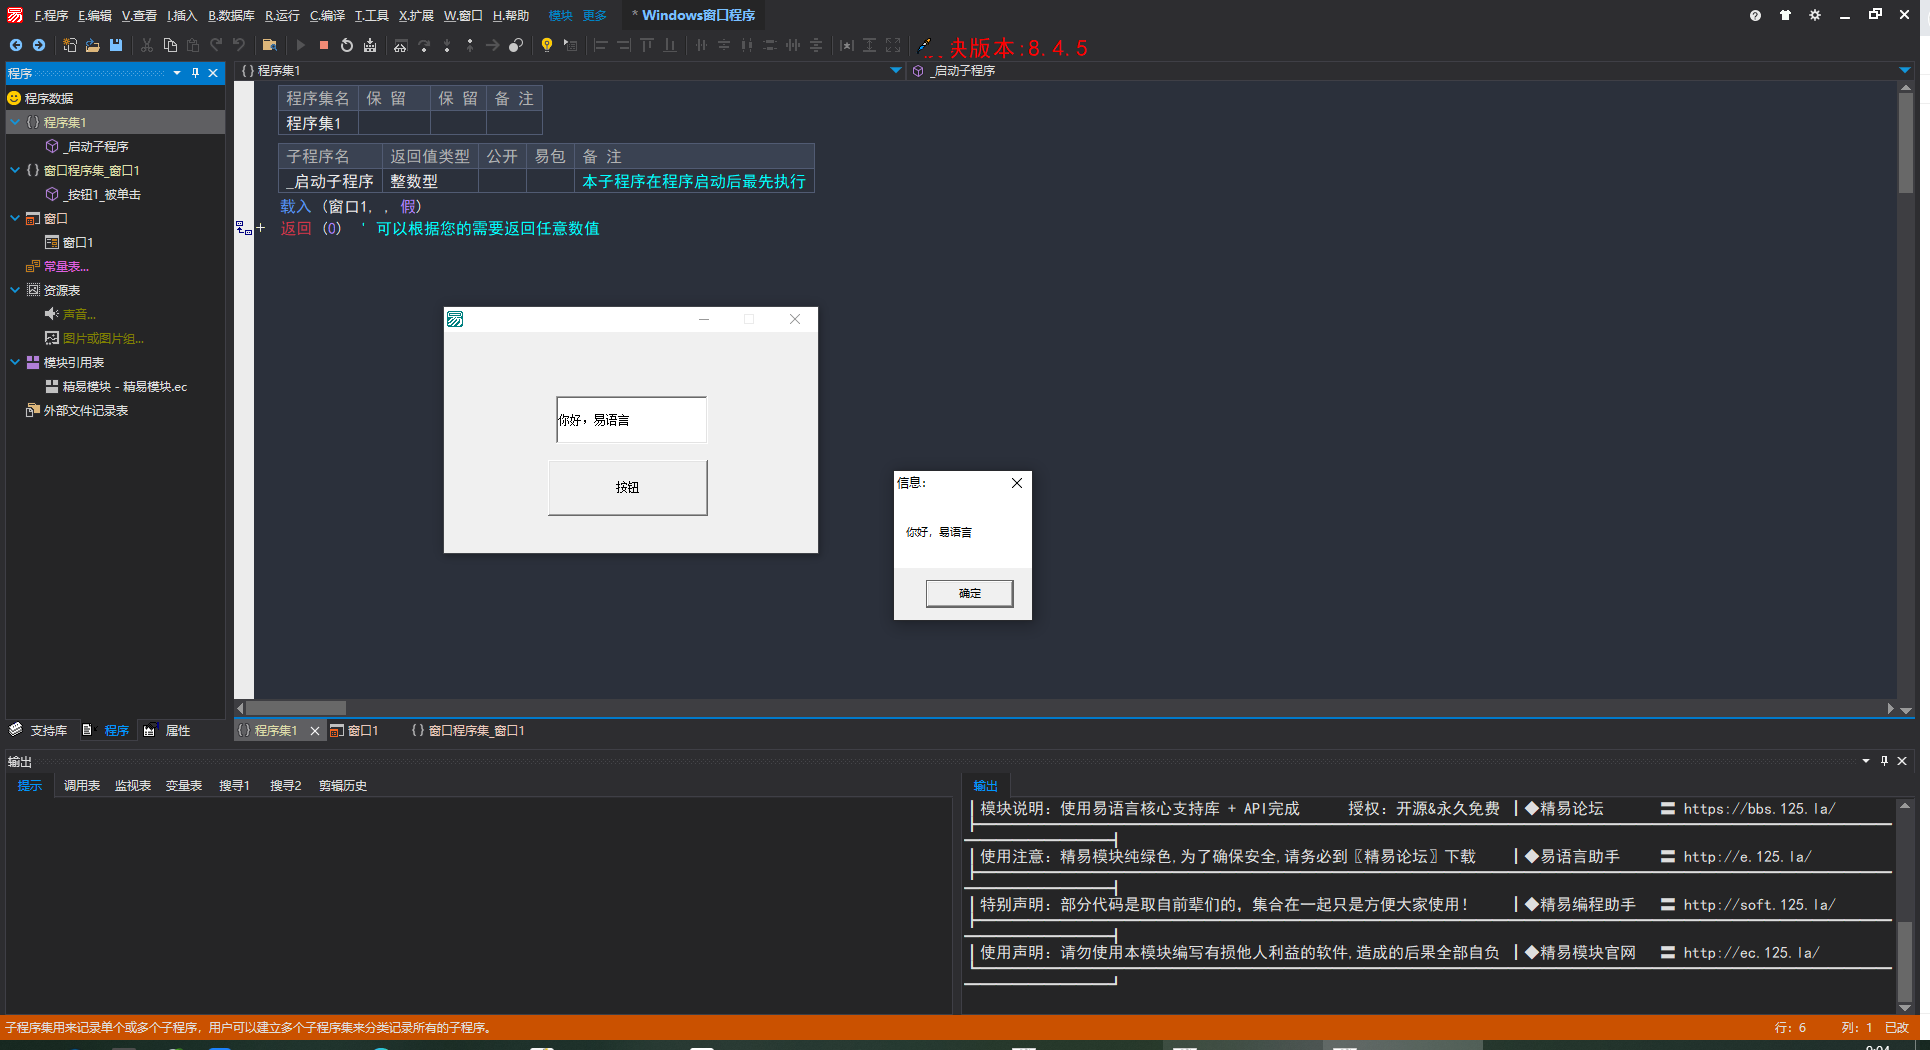Open the 程序集1 dropdown above editor
Viewport: 1930px width, 1050px height.
pyautogui.click(x=896, y=70)
